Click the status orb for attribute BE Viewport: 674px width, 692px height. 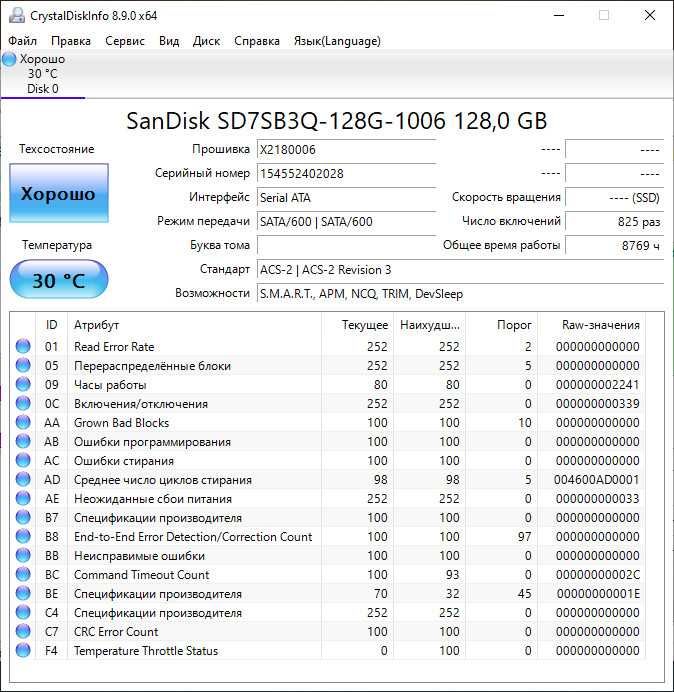tap(23, 593)
